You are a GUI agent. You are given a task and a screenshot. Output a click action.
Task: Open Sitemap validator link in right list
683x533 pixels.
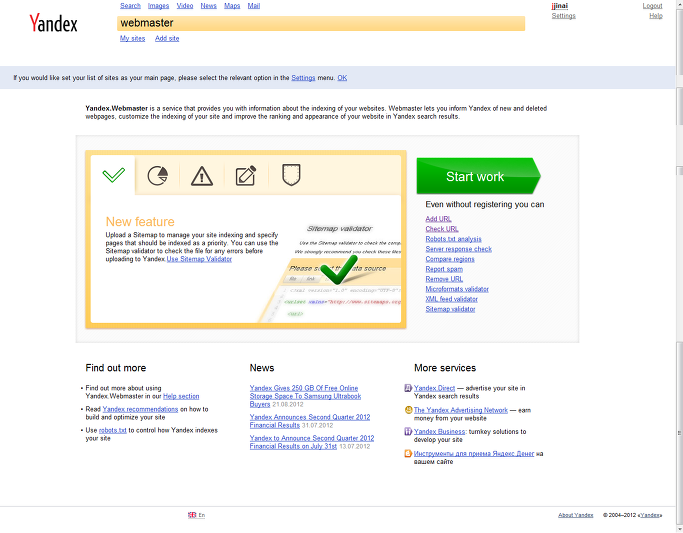pos(450,309)
